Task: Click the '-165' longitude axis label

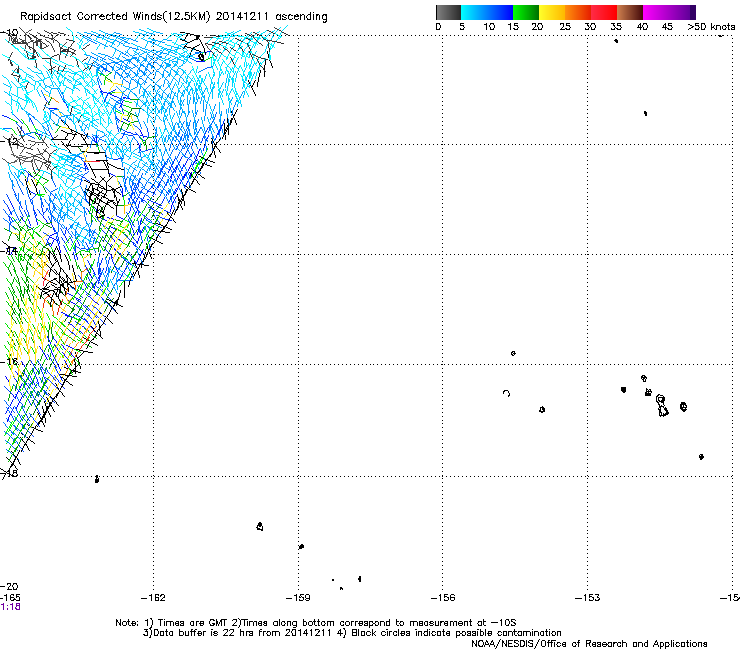Action: 10,598
